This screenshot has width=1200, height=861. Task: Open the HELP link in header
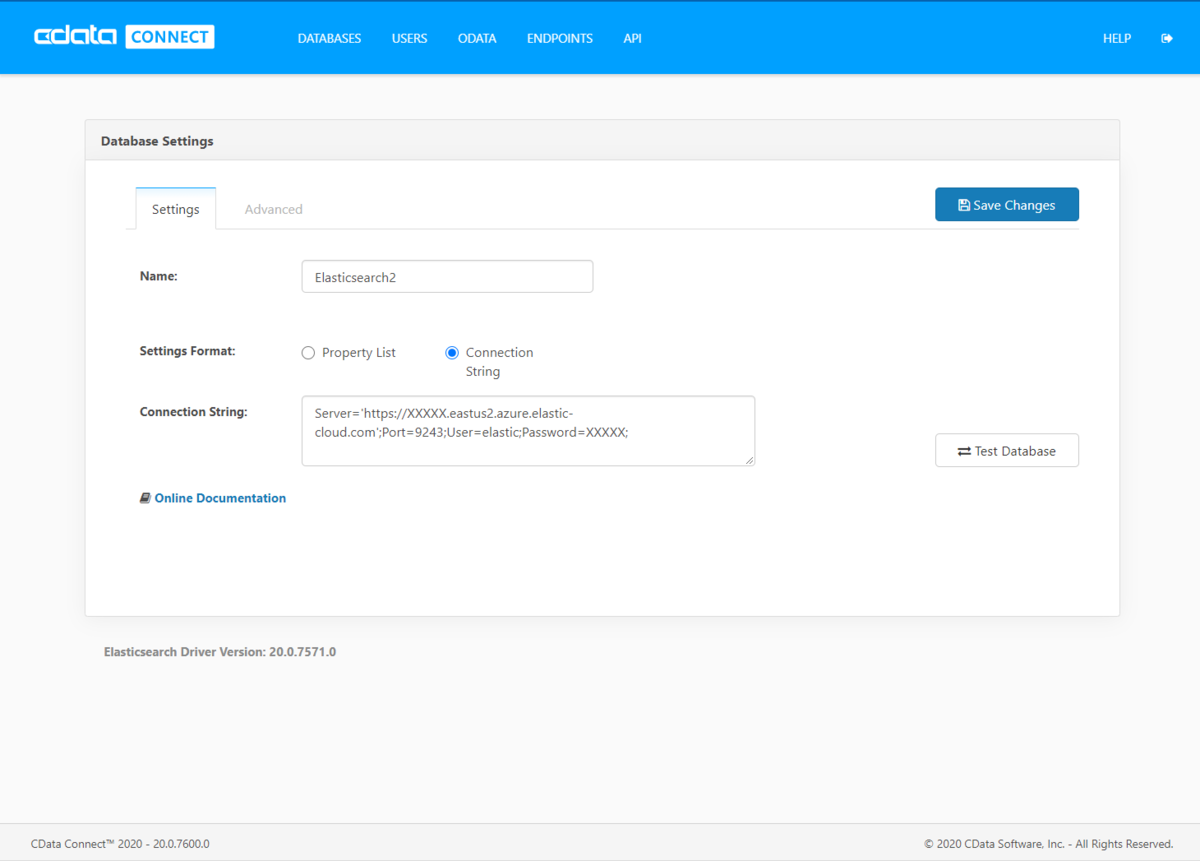1117,38
